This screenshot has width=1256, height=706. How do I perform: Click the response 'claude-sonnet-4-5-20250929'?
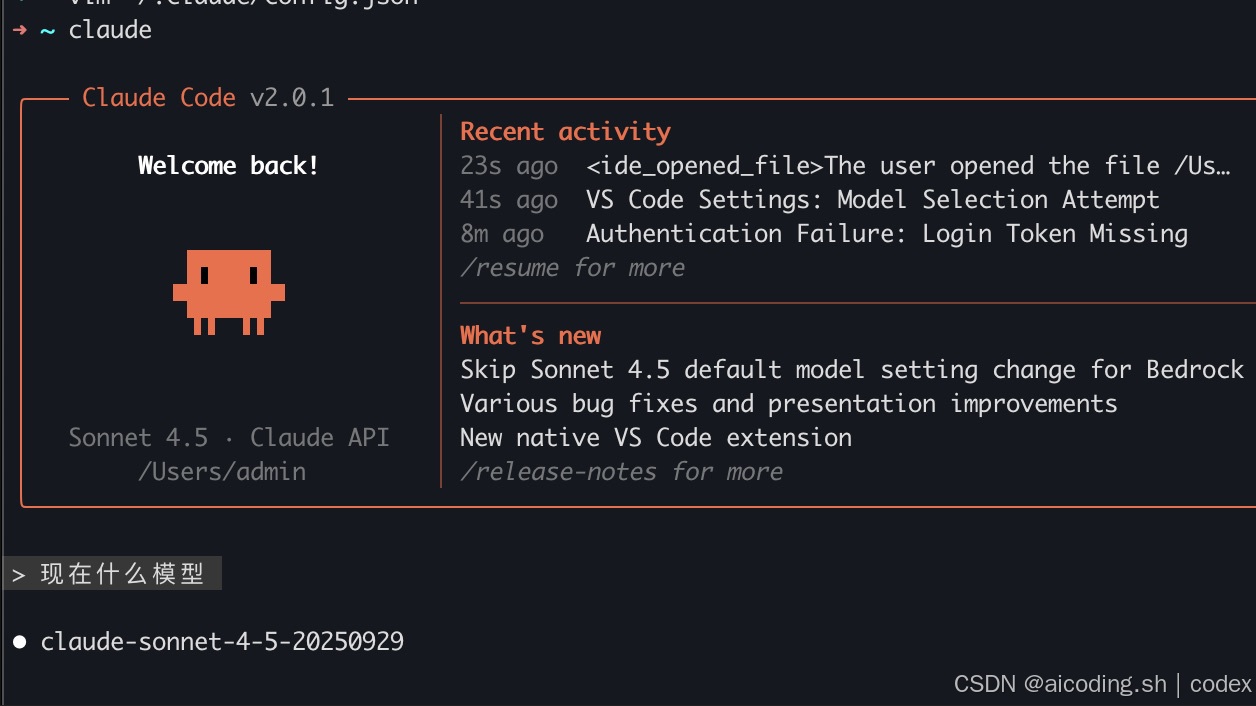(222, 642)
